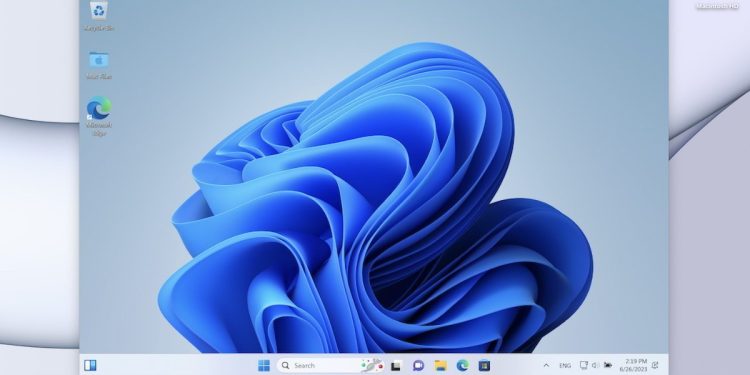Viewport: 750px width, 375px height.
Task: Open Microsoft Store from the taskbar
Action: (x=485, y=366)
